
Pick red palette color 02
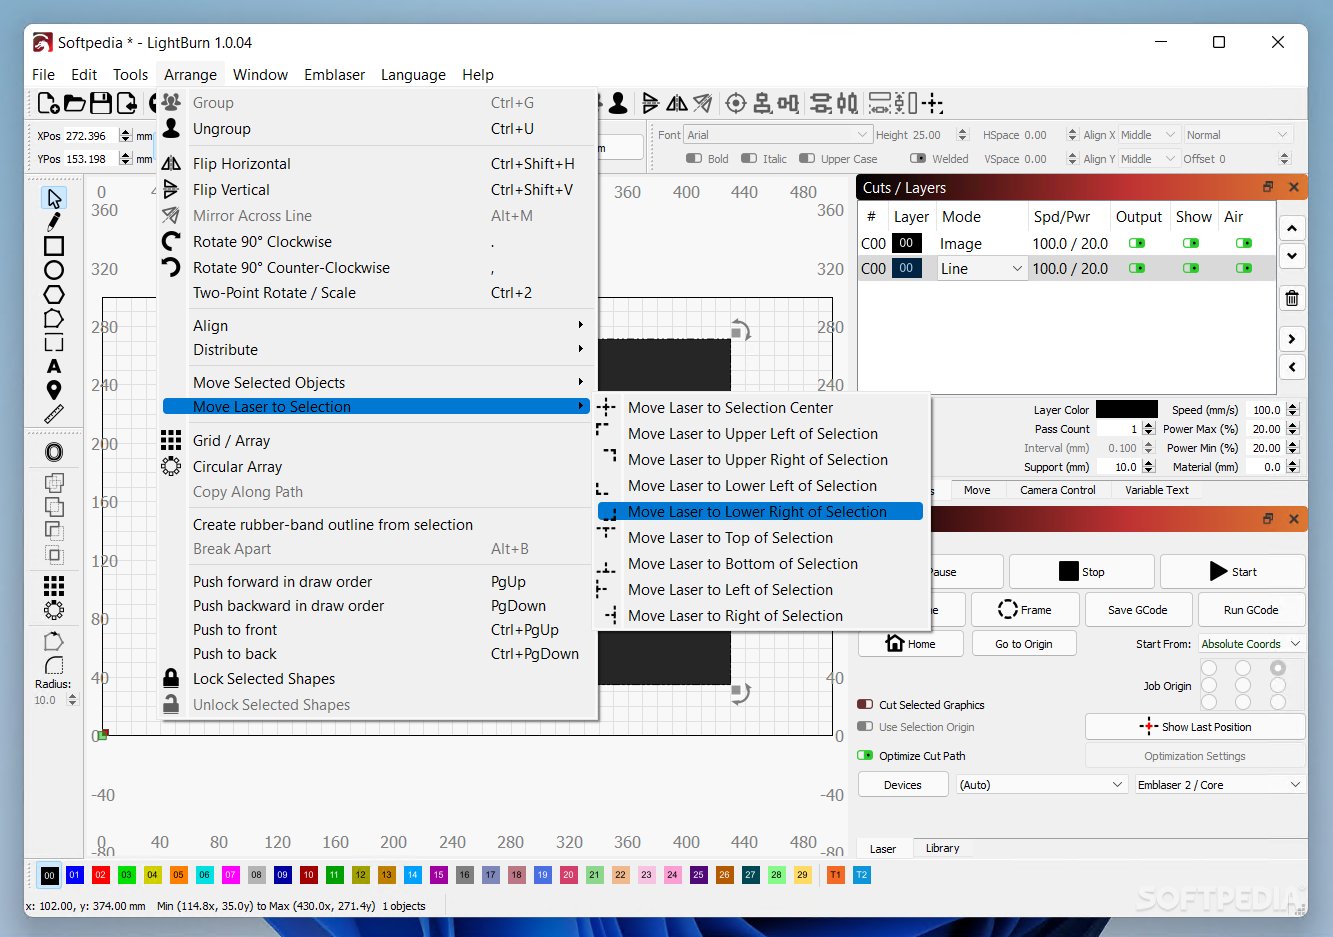point(100,875)
